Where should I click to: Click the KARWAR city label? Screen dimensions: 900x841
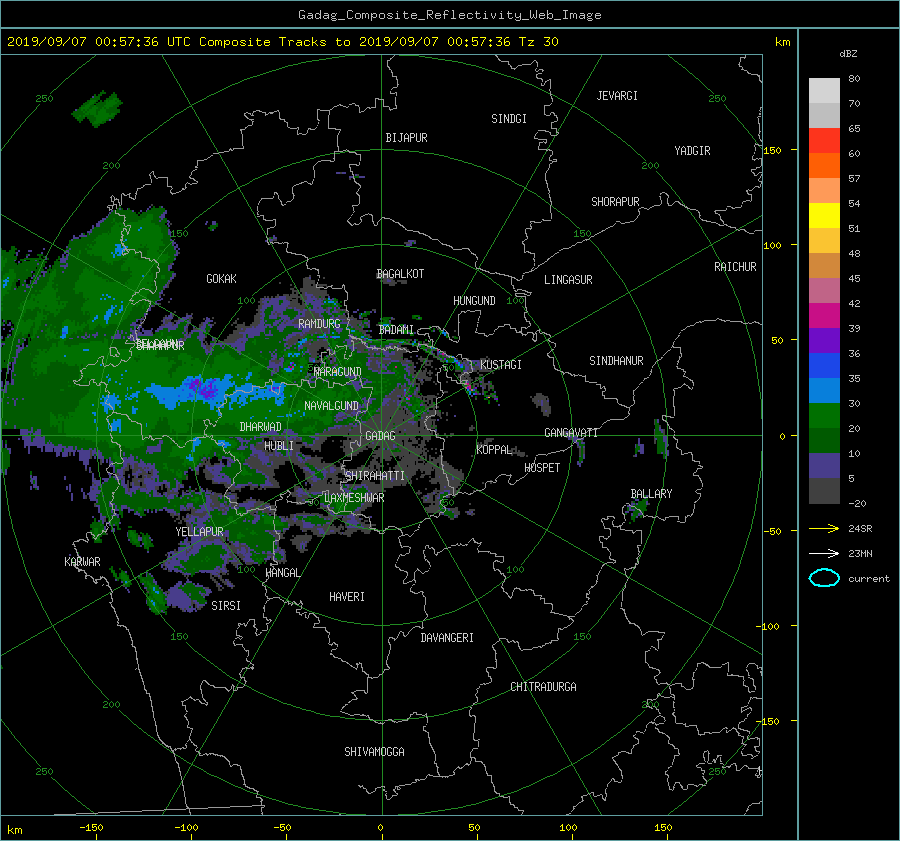[x=82, y=562]
